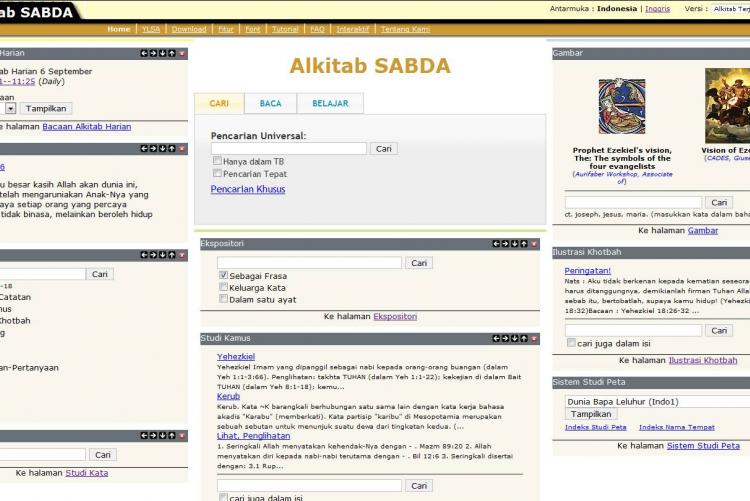This screenshot has width=750, height=501.
Task: Close the Ekspositori panel with red X
Action: (534, 244)
